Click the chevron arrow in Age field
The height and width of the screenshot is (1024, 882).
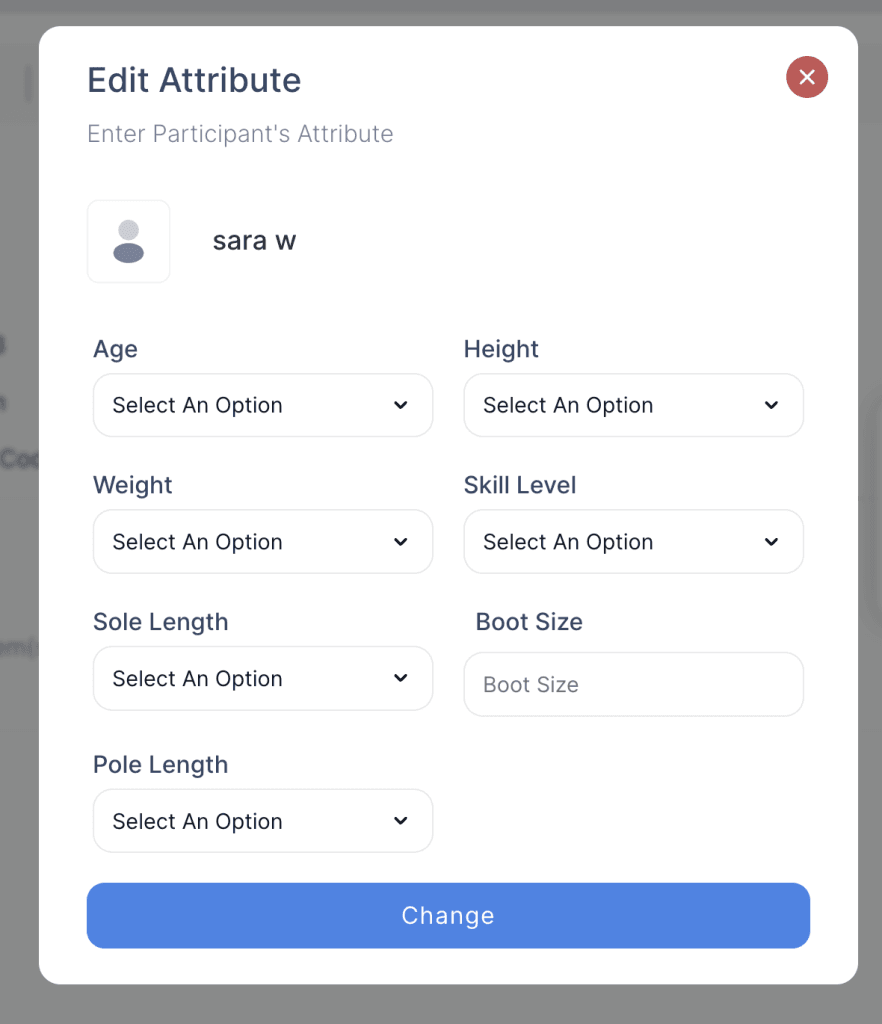point(401,405)
